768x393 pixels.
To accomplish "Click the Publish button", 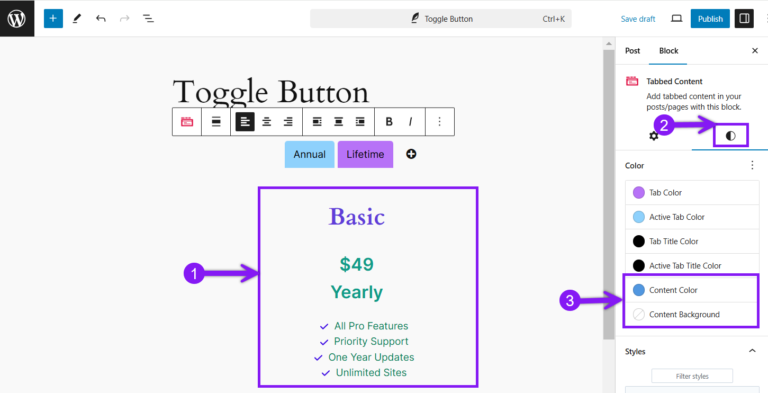I will click(x=710, y=19).
